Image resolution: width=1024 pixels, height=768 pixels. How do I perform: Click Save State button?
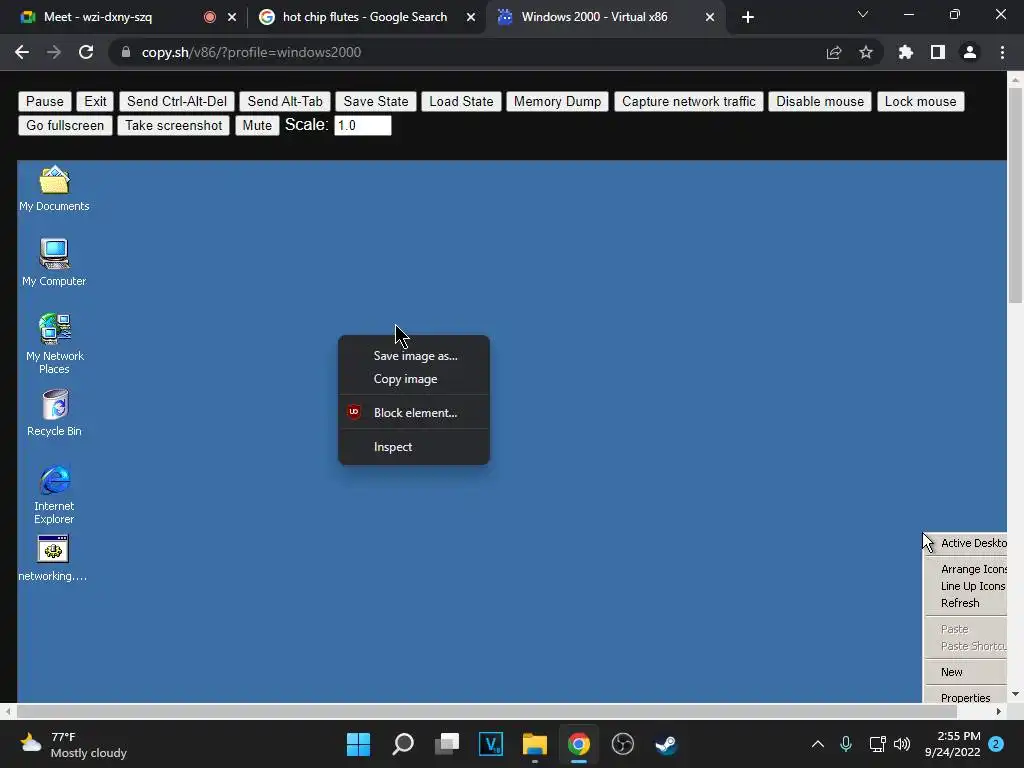pos(376,101)
